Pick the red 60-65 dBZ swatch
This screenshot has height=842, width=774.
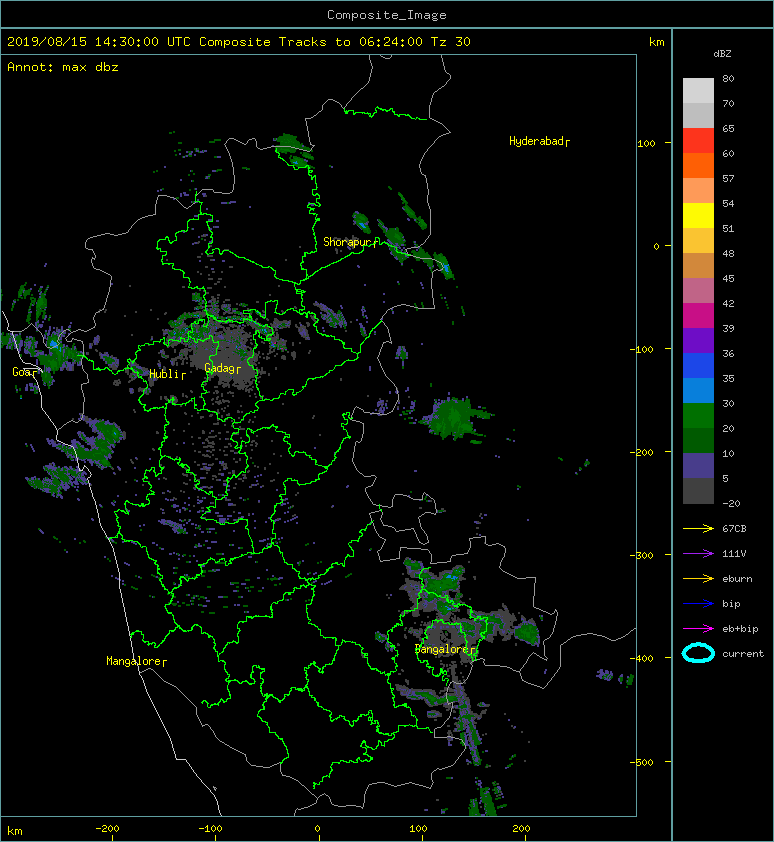[x=698, y=141]
